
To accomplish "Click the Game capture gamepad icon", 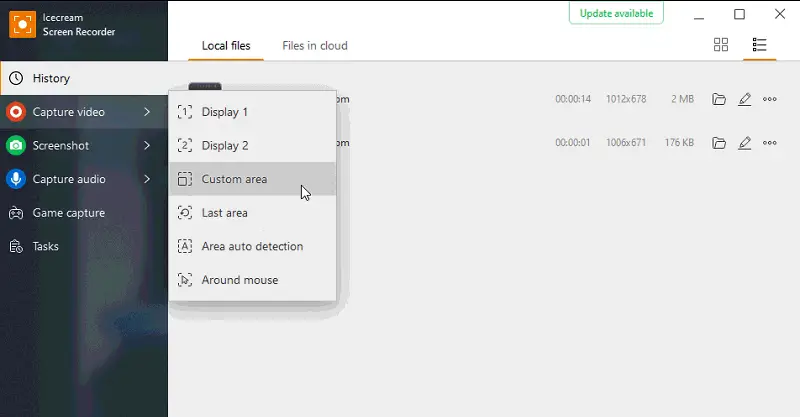I will pos(16,213).
